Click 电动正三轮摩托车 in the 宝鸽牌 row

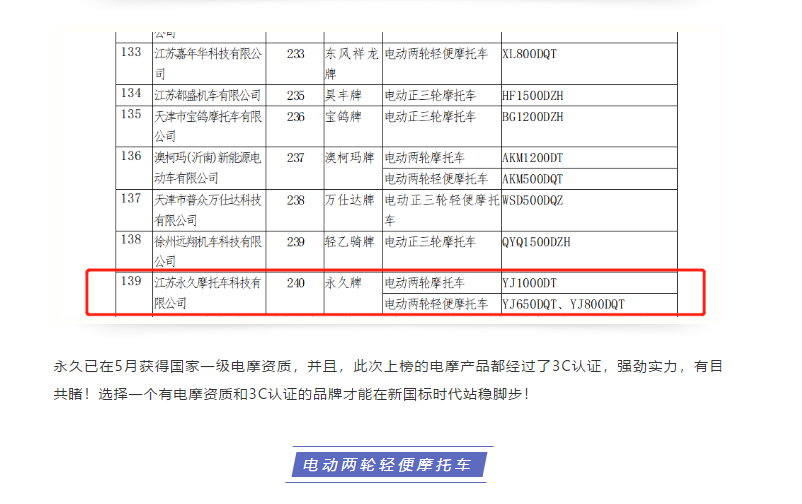(430, 117)
